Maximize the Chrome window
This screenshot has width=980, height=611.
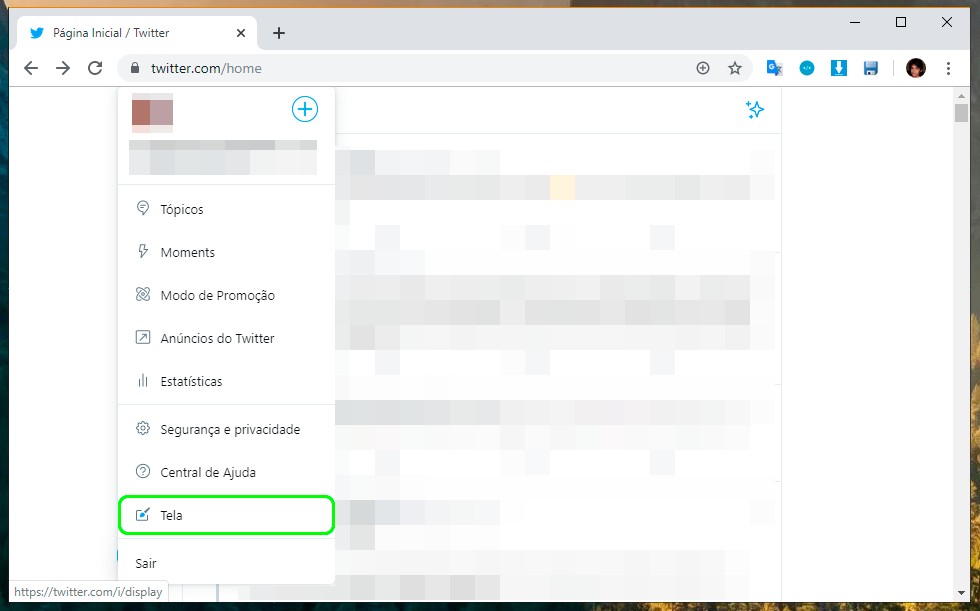coord(901,22)
